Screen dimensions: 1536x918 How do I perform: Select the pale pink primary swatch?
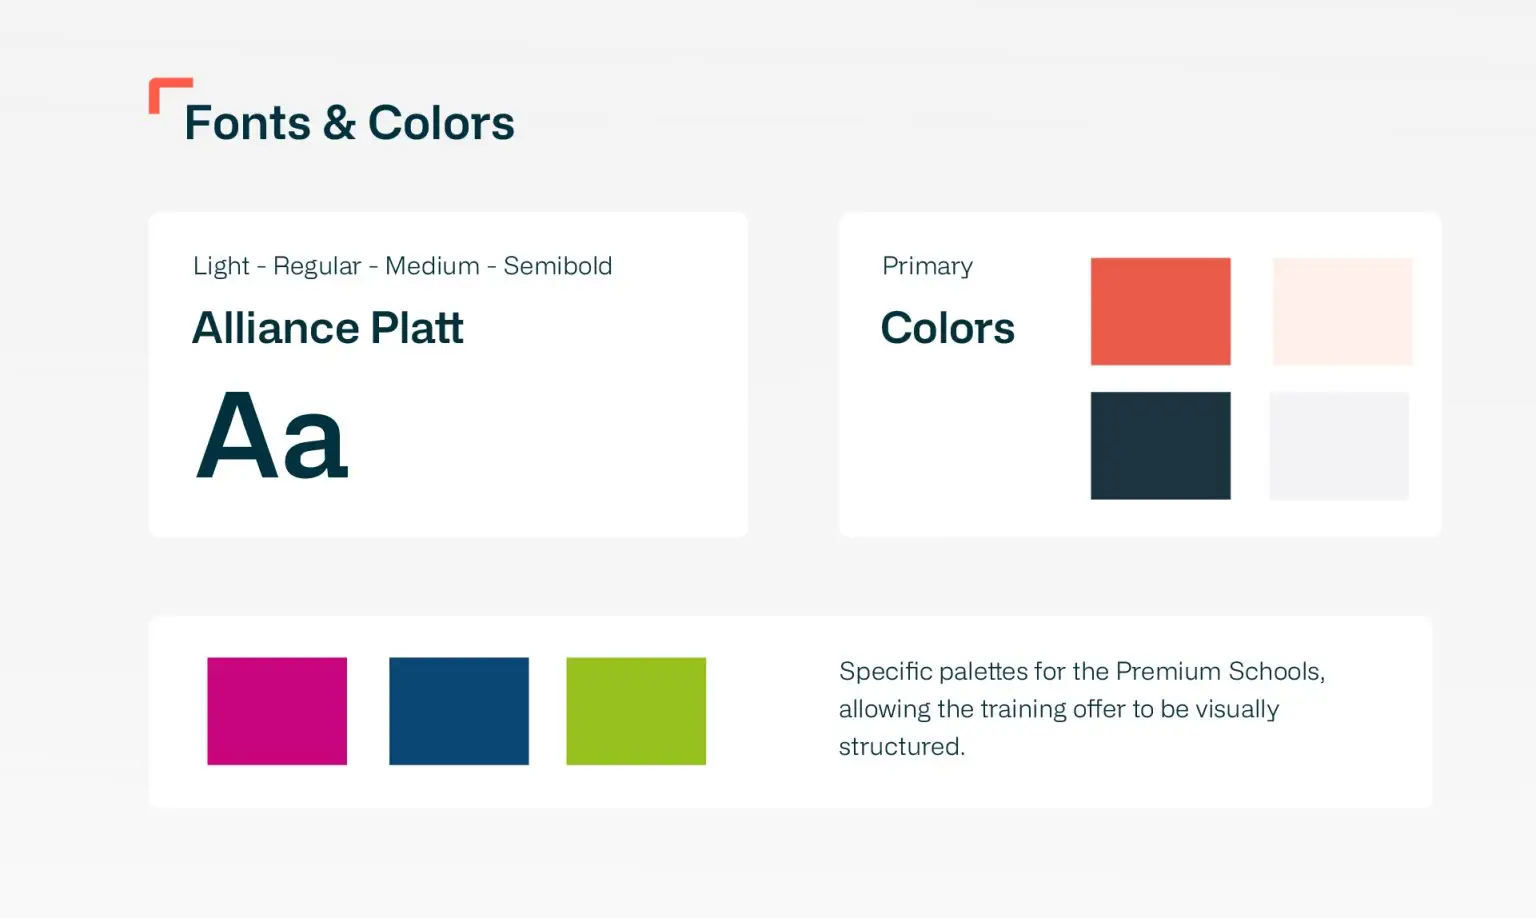pyautogui.click(x=1342, y=311)
